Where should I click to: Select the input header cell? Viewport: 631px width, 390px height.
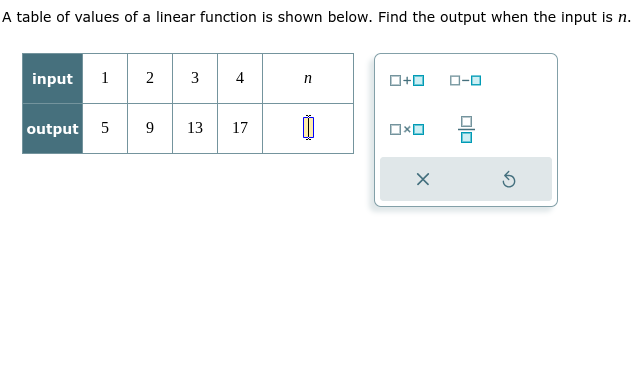point(53,78)
